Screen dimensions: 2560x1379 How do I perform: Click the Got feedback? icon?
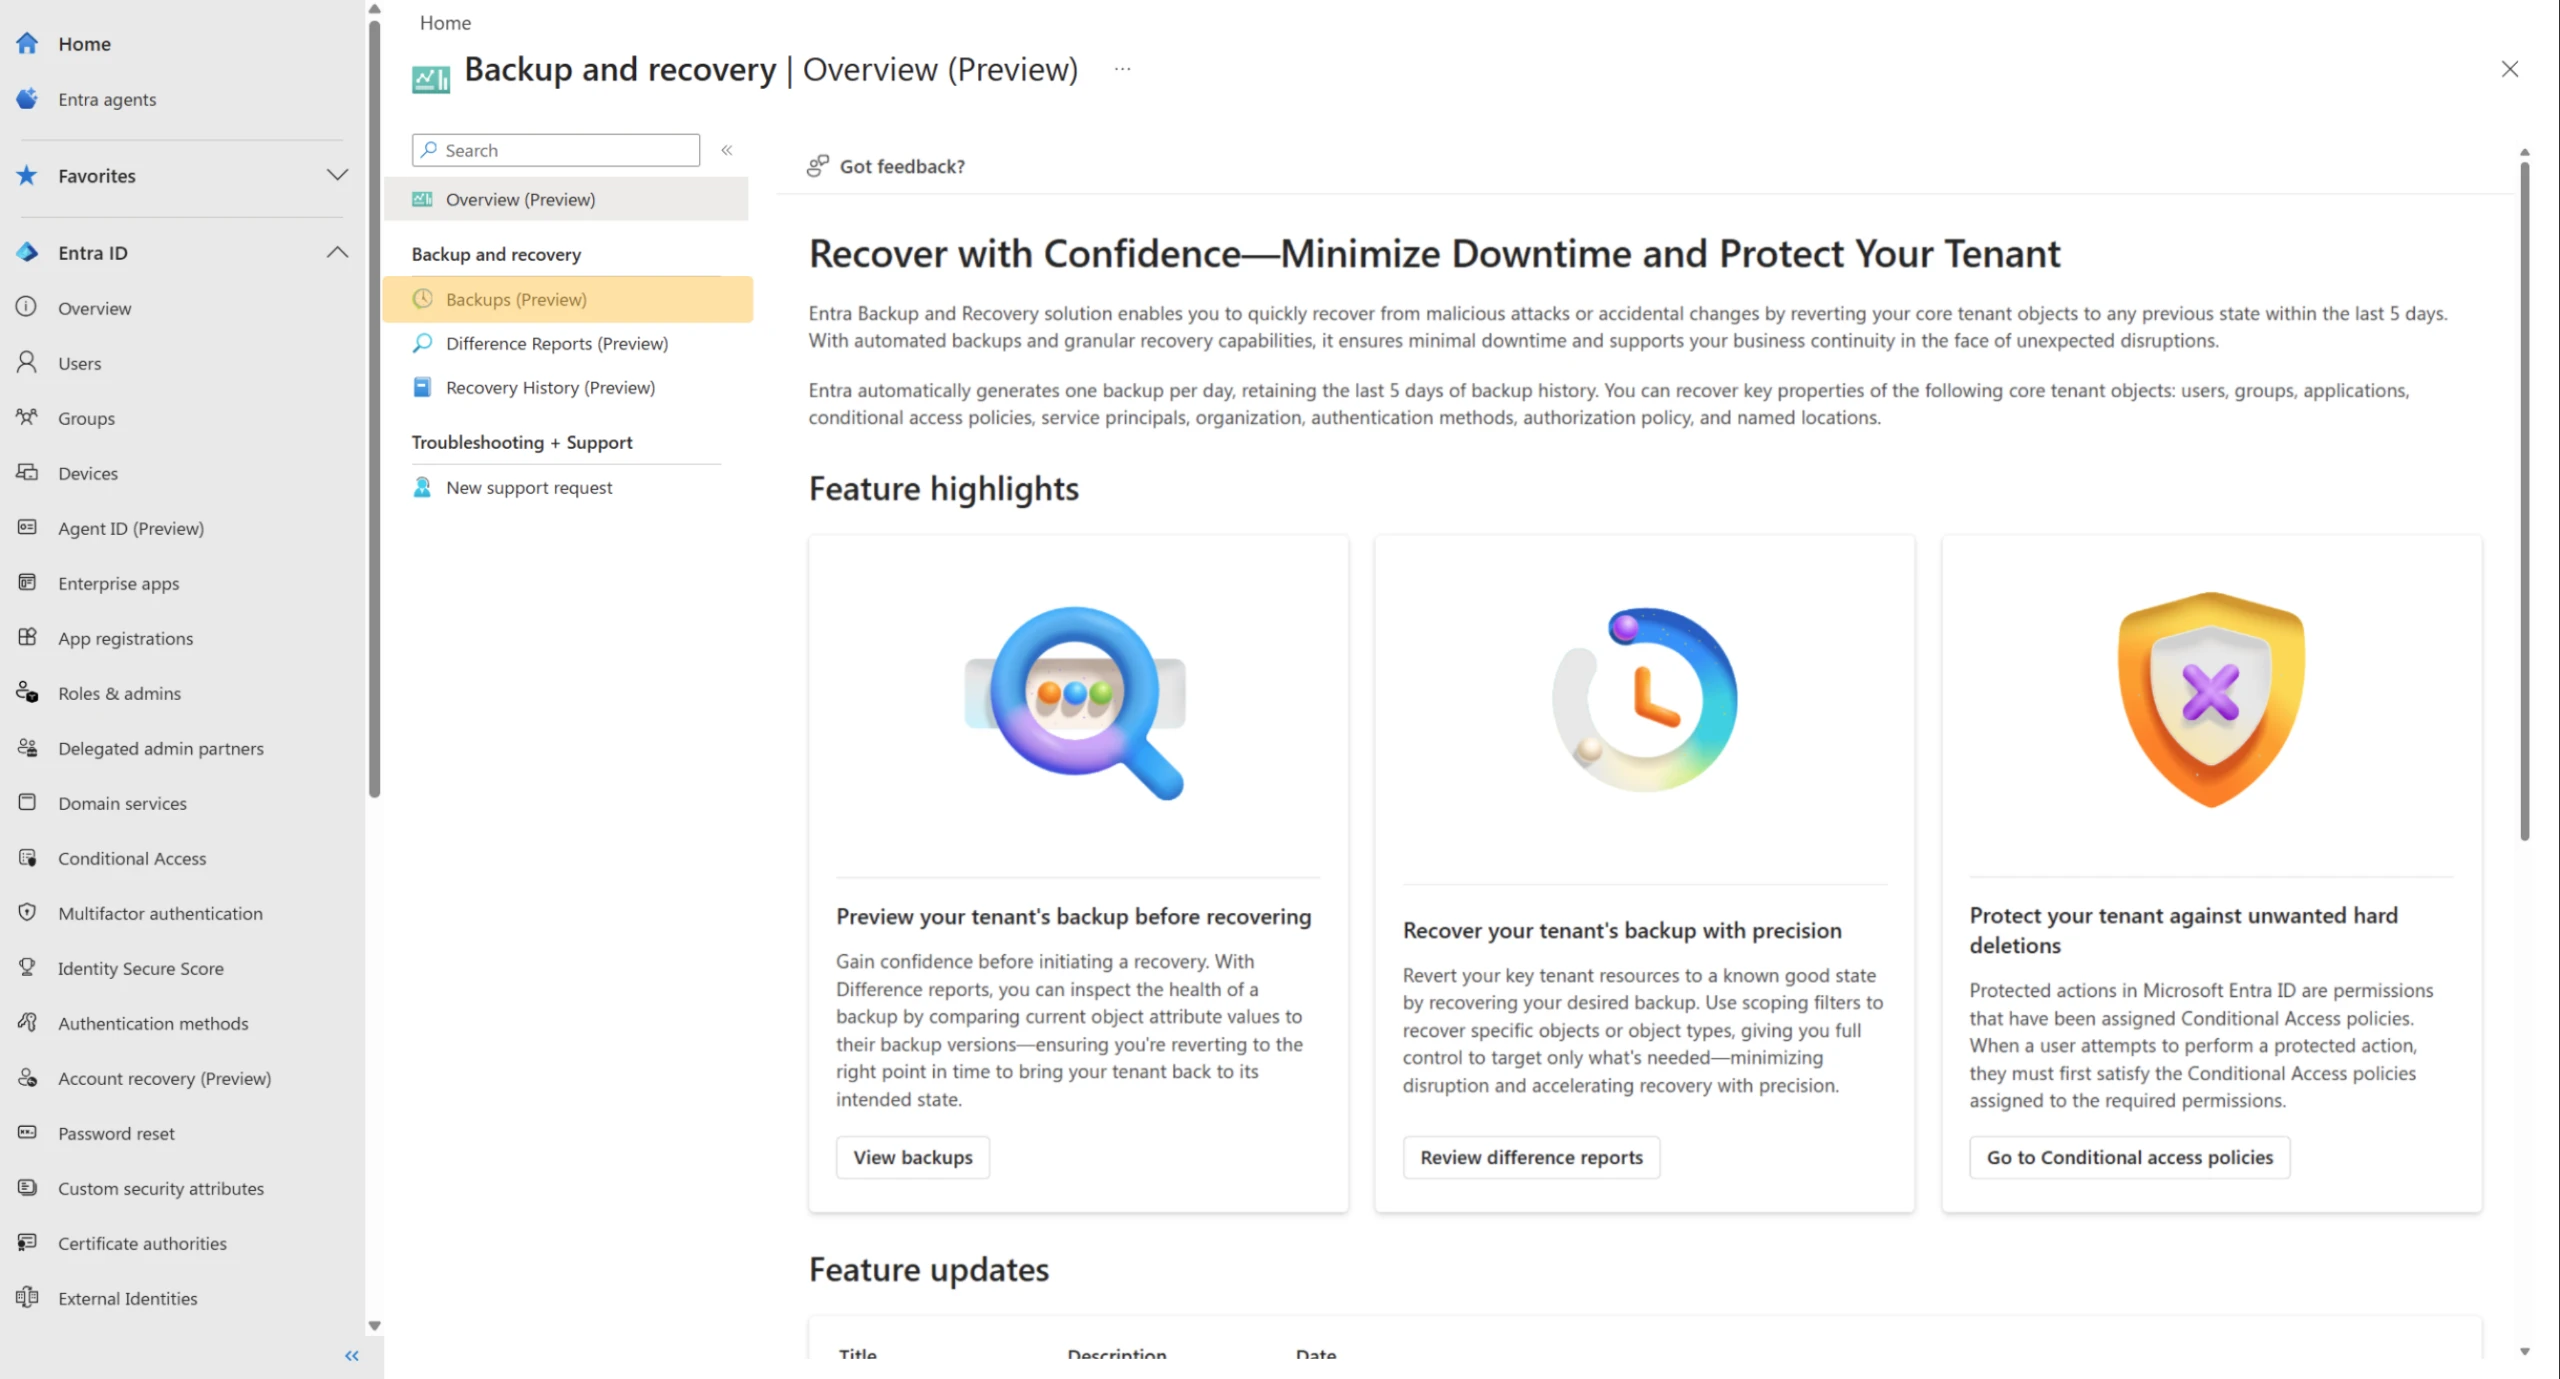(x=818, y=166)
